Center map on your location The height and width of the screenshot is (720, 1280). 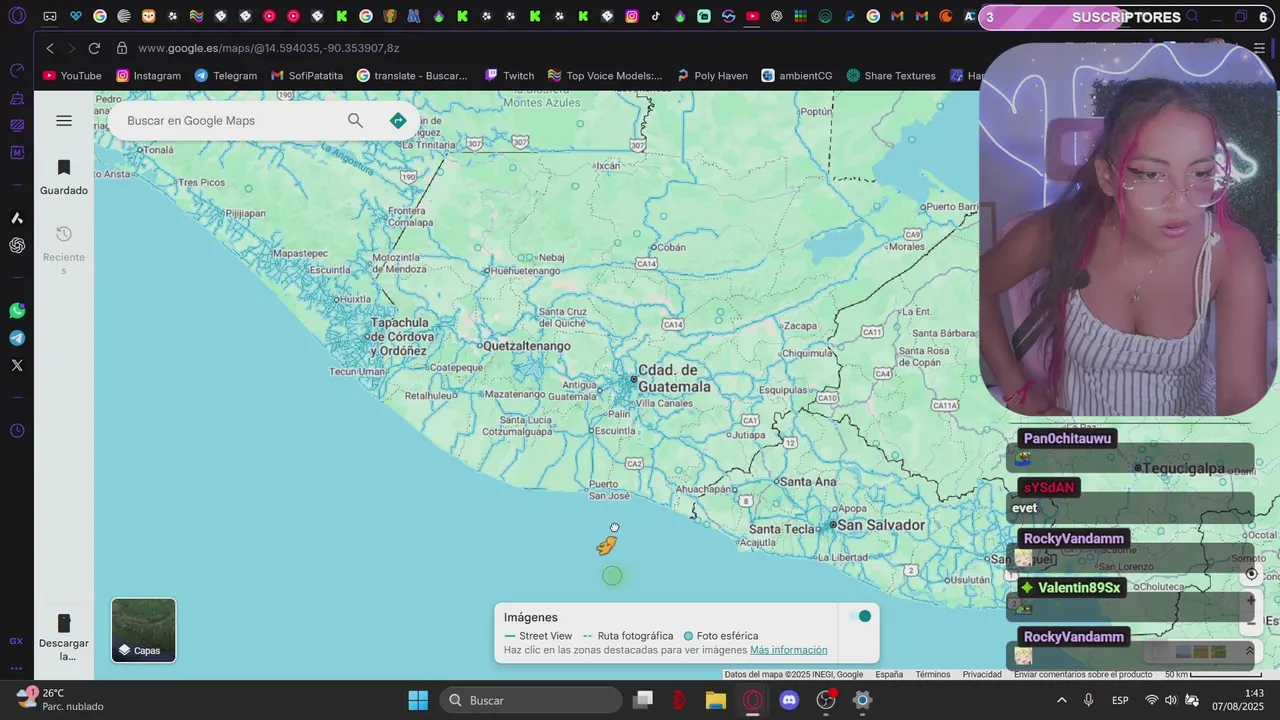tap(1251, 574)
